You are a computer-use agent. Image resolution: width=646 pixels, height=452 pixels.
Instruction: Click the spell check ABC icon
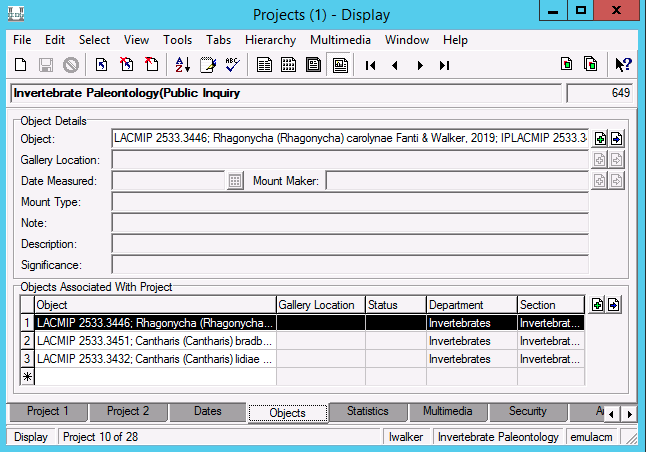tap(232, 65)
